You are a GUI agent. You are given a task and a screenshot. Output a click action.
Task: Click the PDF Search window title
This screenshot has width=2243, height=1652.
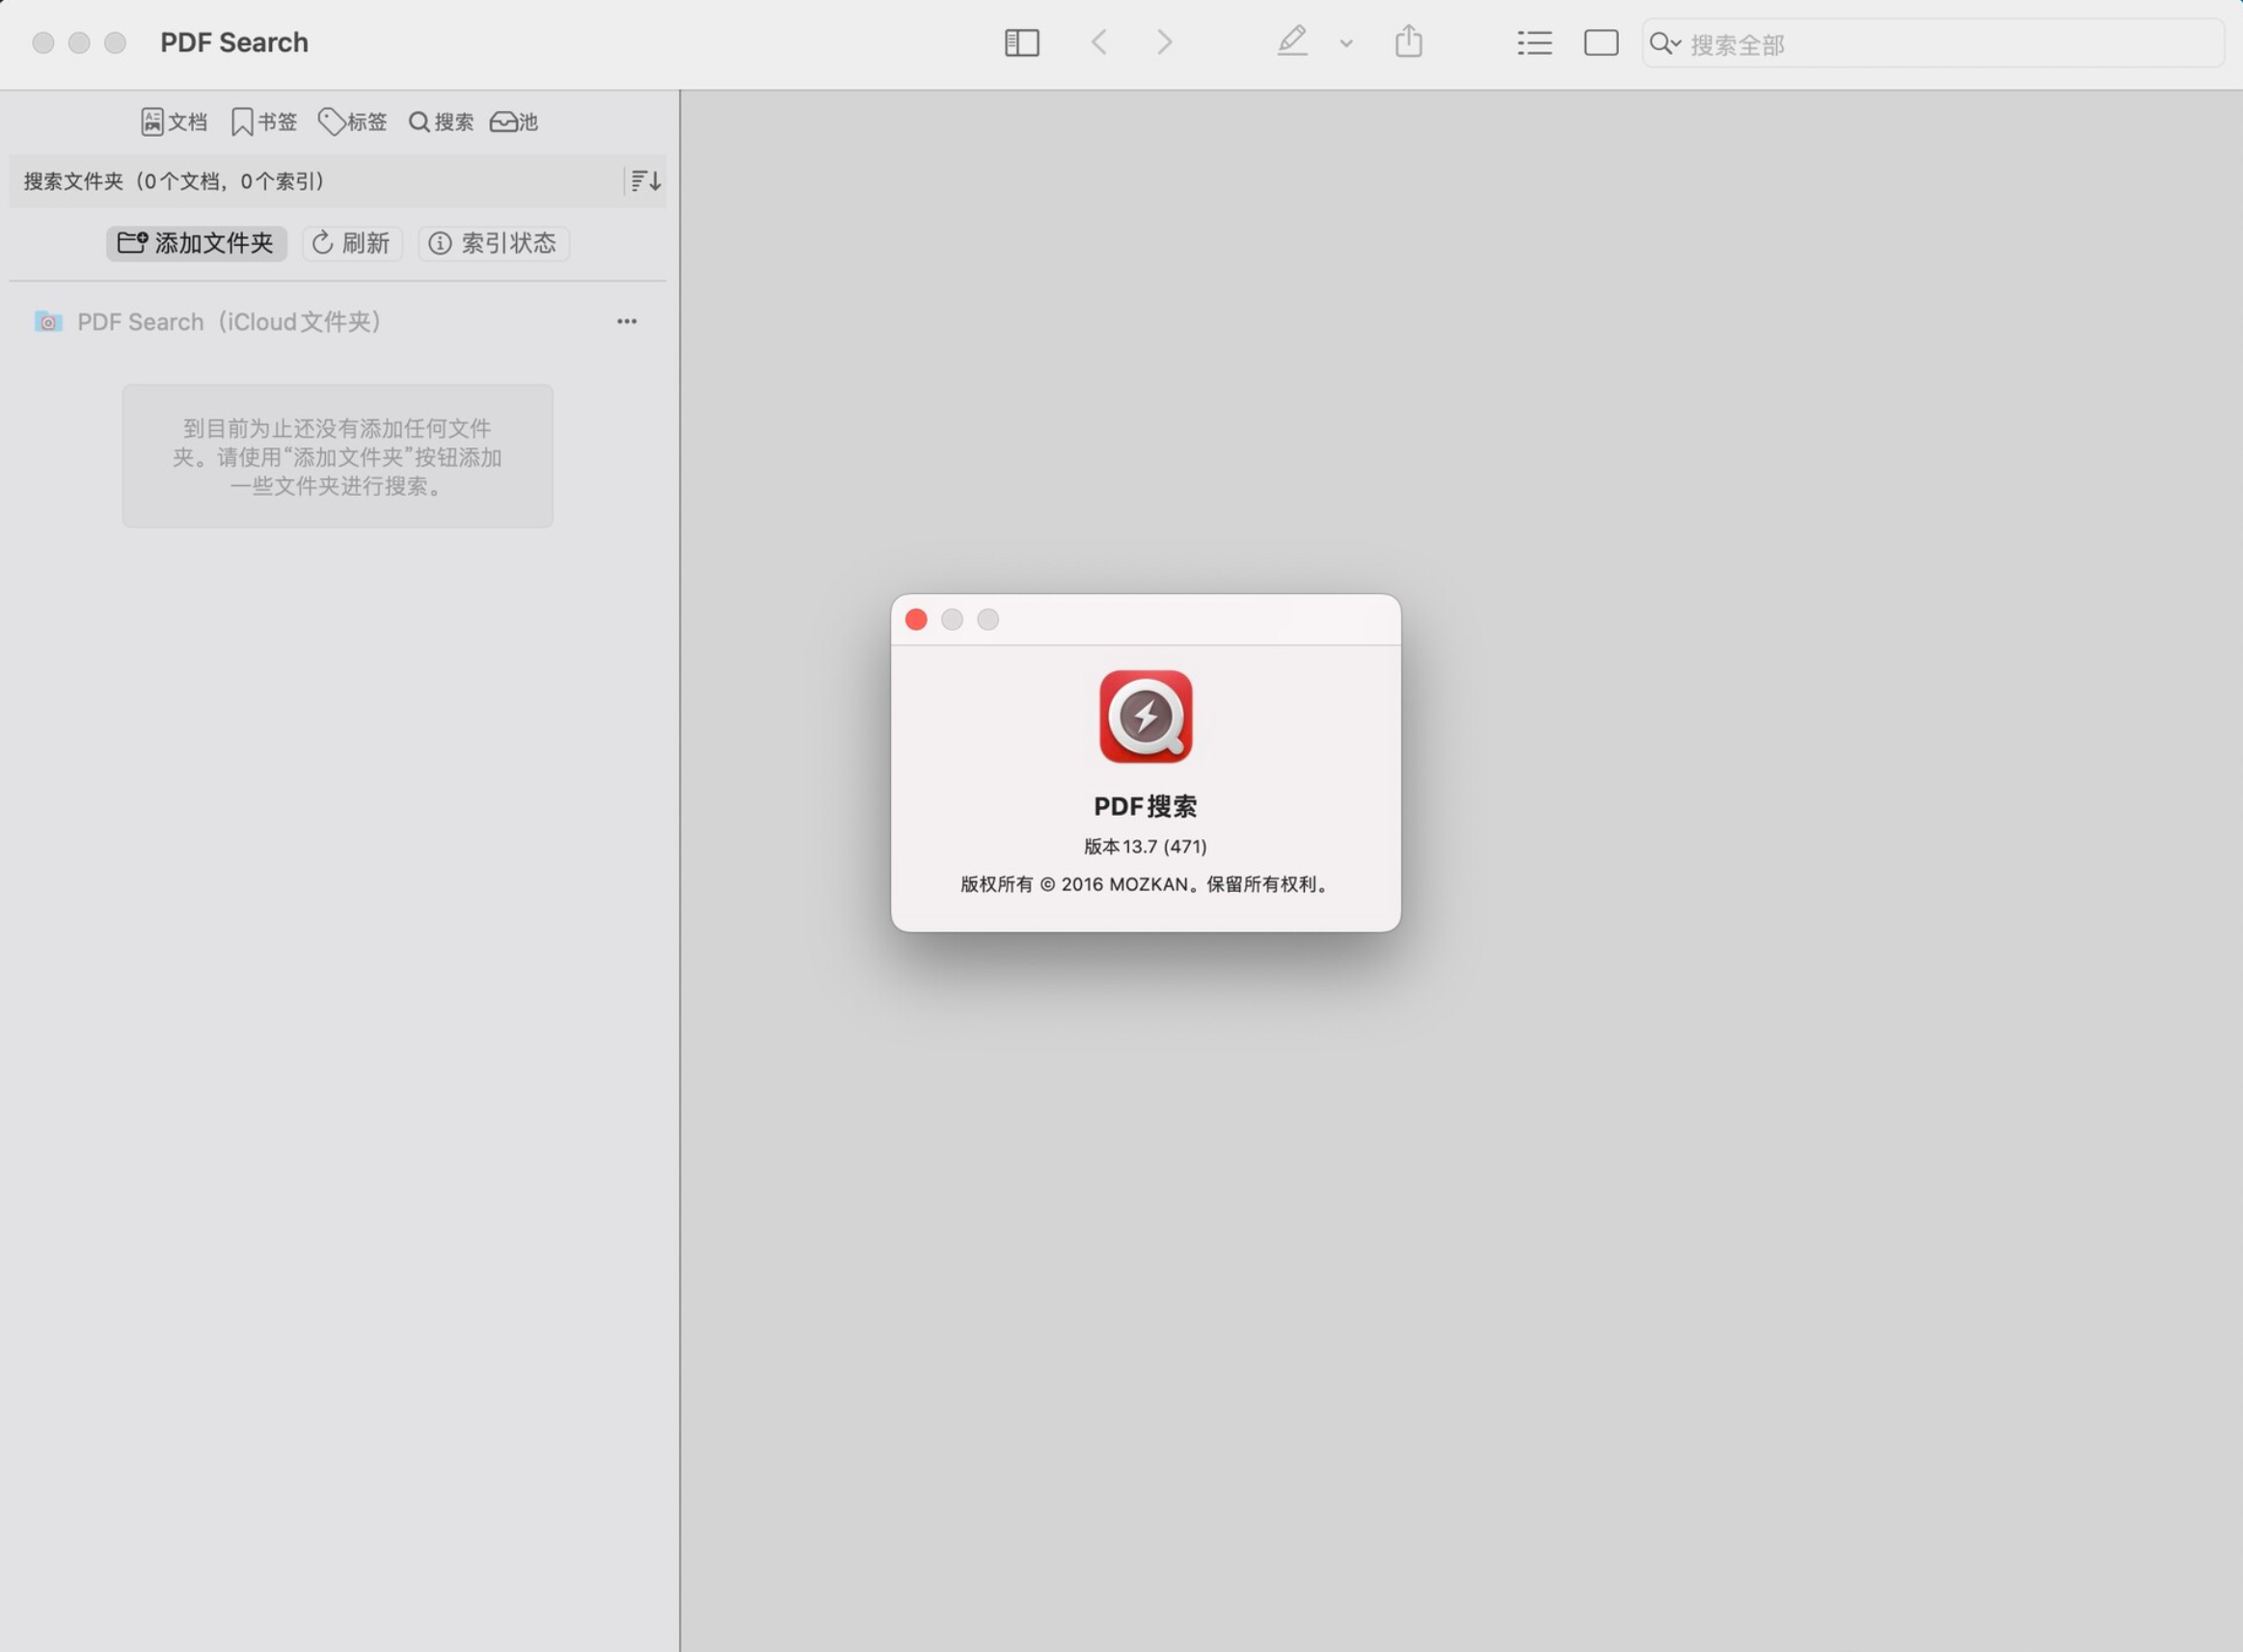pos(234,43)
